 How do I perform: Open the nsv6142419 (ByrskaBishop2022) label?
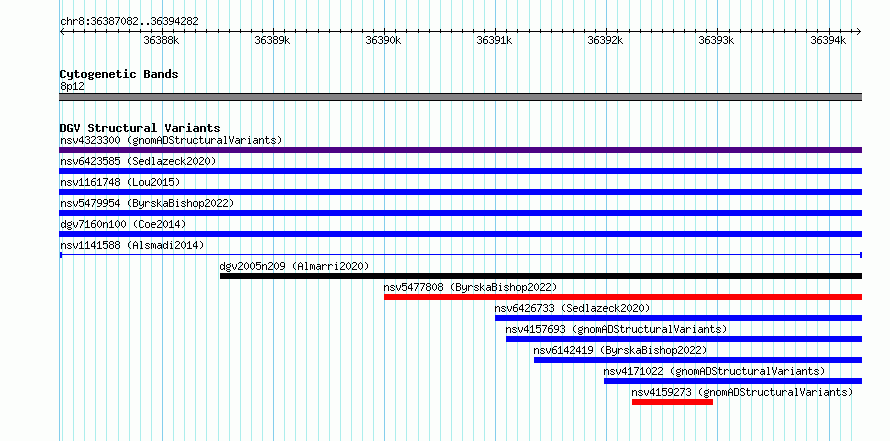pyautogui.click(x=620, y=350)
